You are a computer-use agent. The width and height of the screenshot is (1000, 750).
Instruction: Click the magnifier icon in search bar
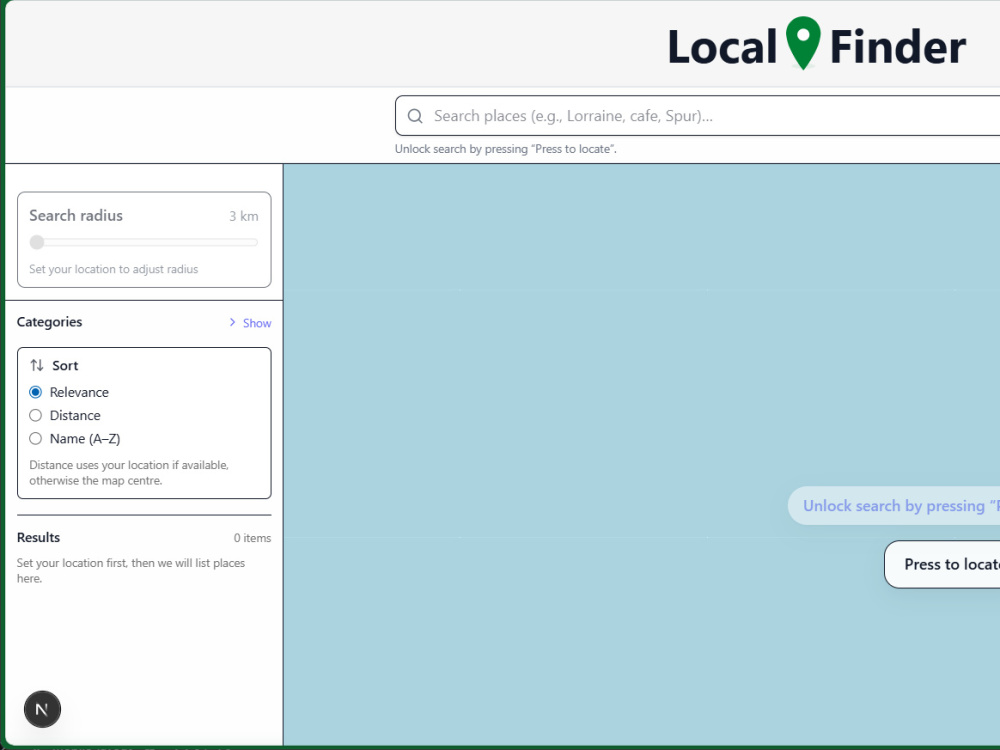click(415, 116)
